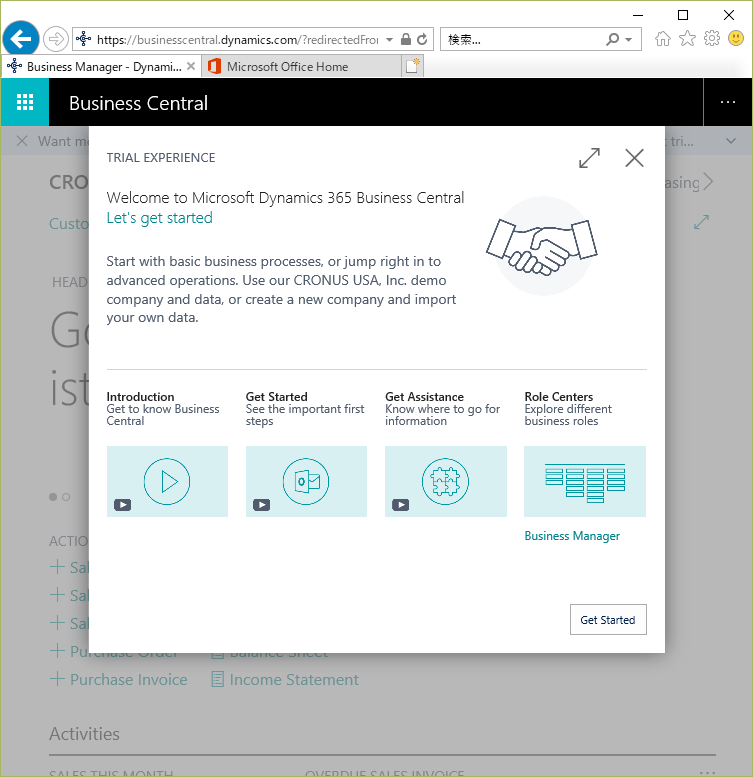The height and width of the screenshot is (777, 753).
Task: Click the lock security icon in address bar
Action: pyautogui.click(x=406, y=39)
